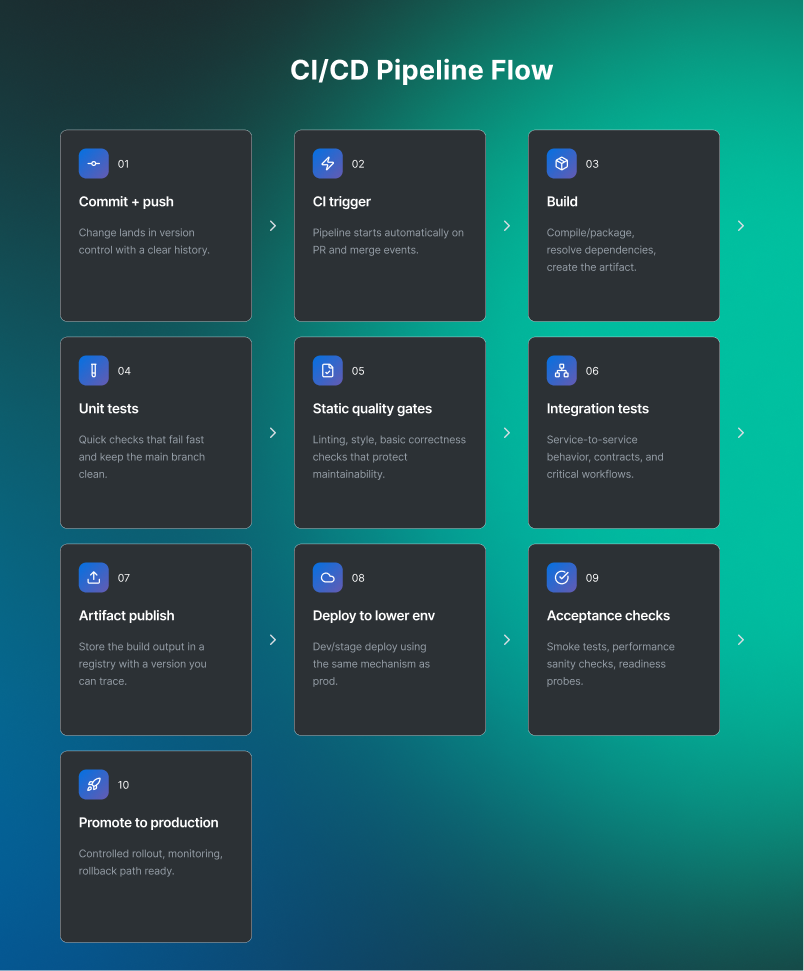Select the Static quality gates heading

[x=372, y=409]
